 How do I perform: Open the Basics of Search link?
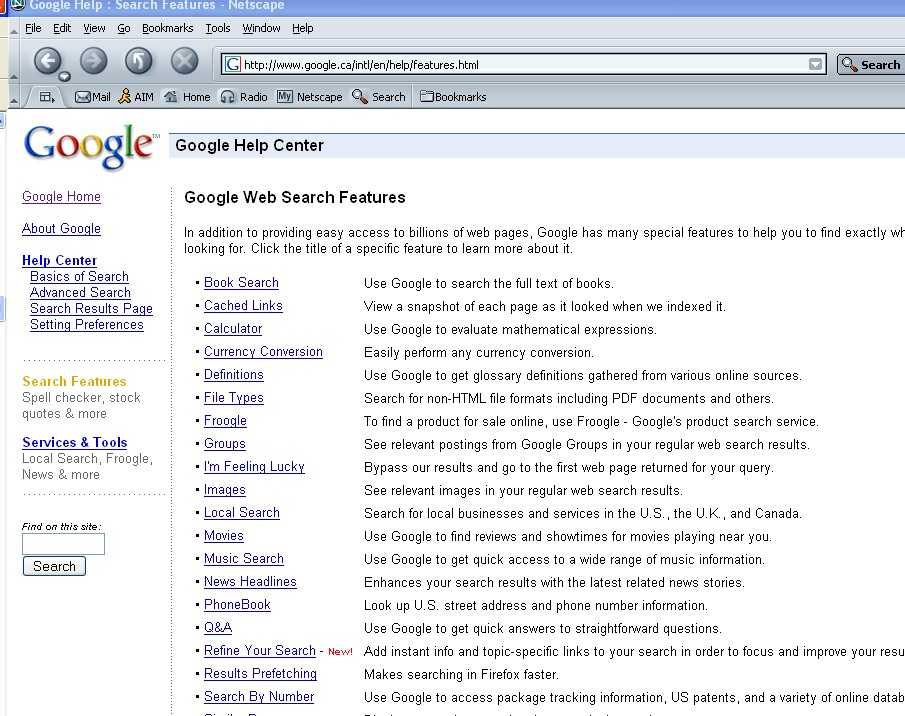point(79,277)
